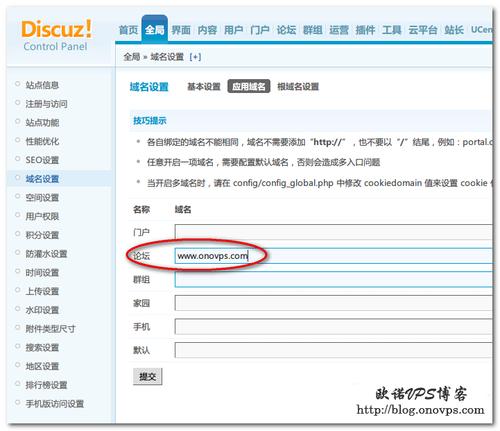Open 防灌水设置 in the sidebar

click(x=46, y=254)
